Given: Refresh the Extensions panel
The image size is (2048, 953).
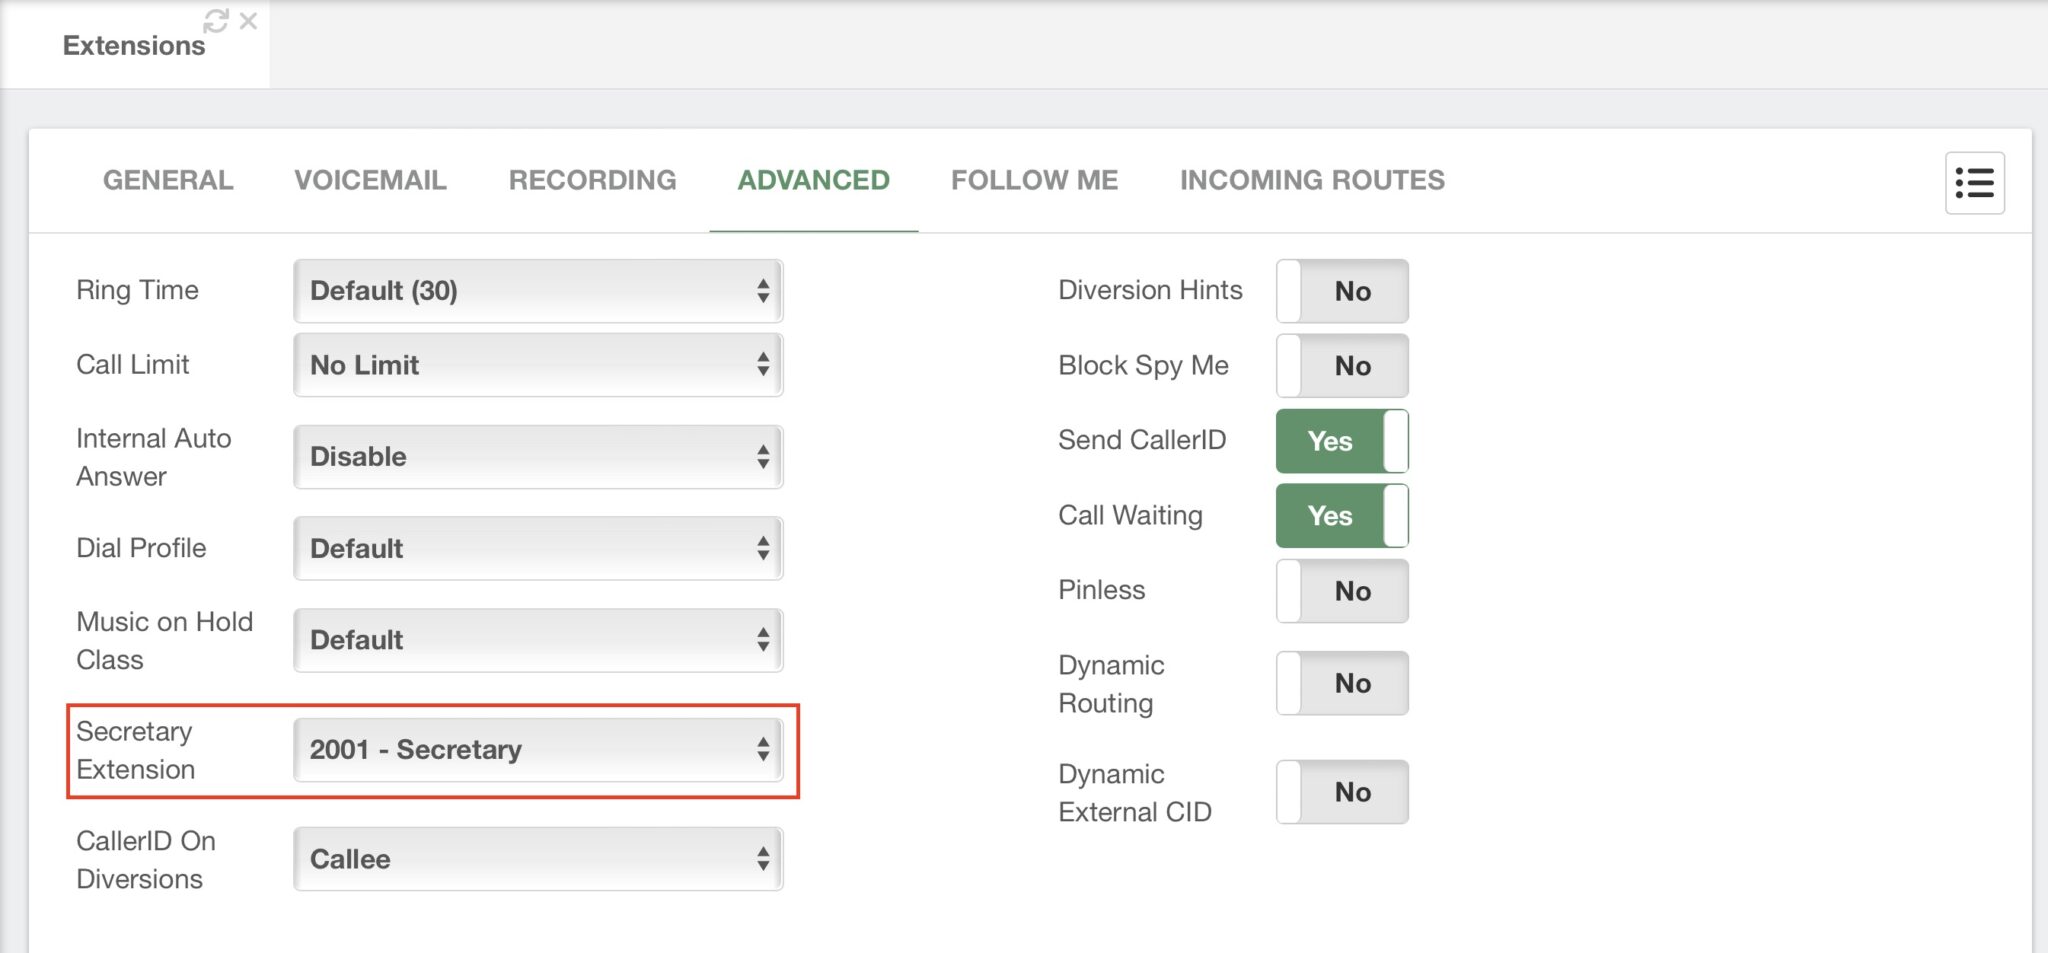Looking at the screenshot, I should click(215, 19).
